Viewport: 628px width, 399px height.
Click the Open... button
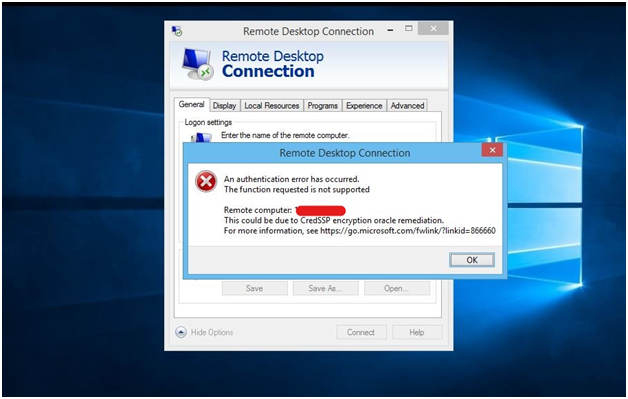397,288
